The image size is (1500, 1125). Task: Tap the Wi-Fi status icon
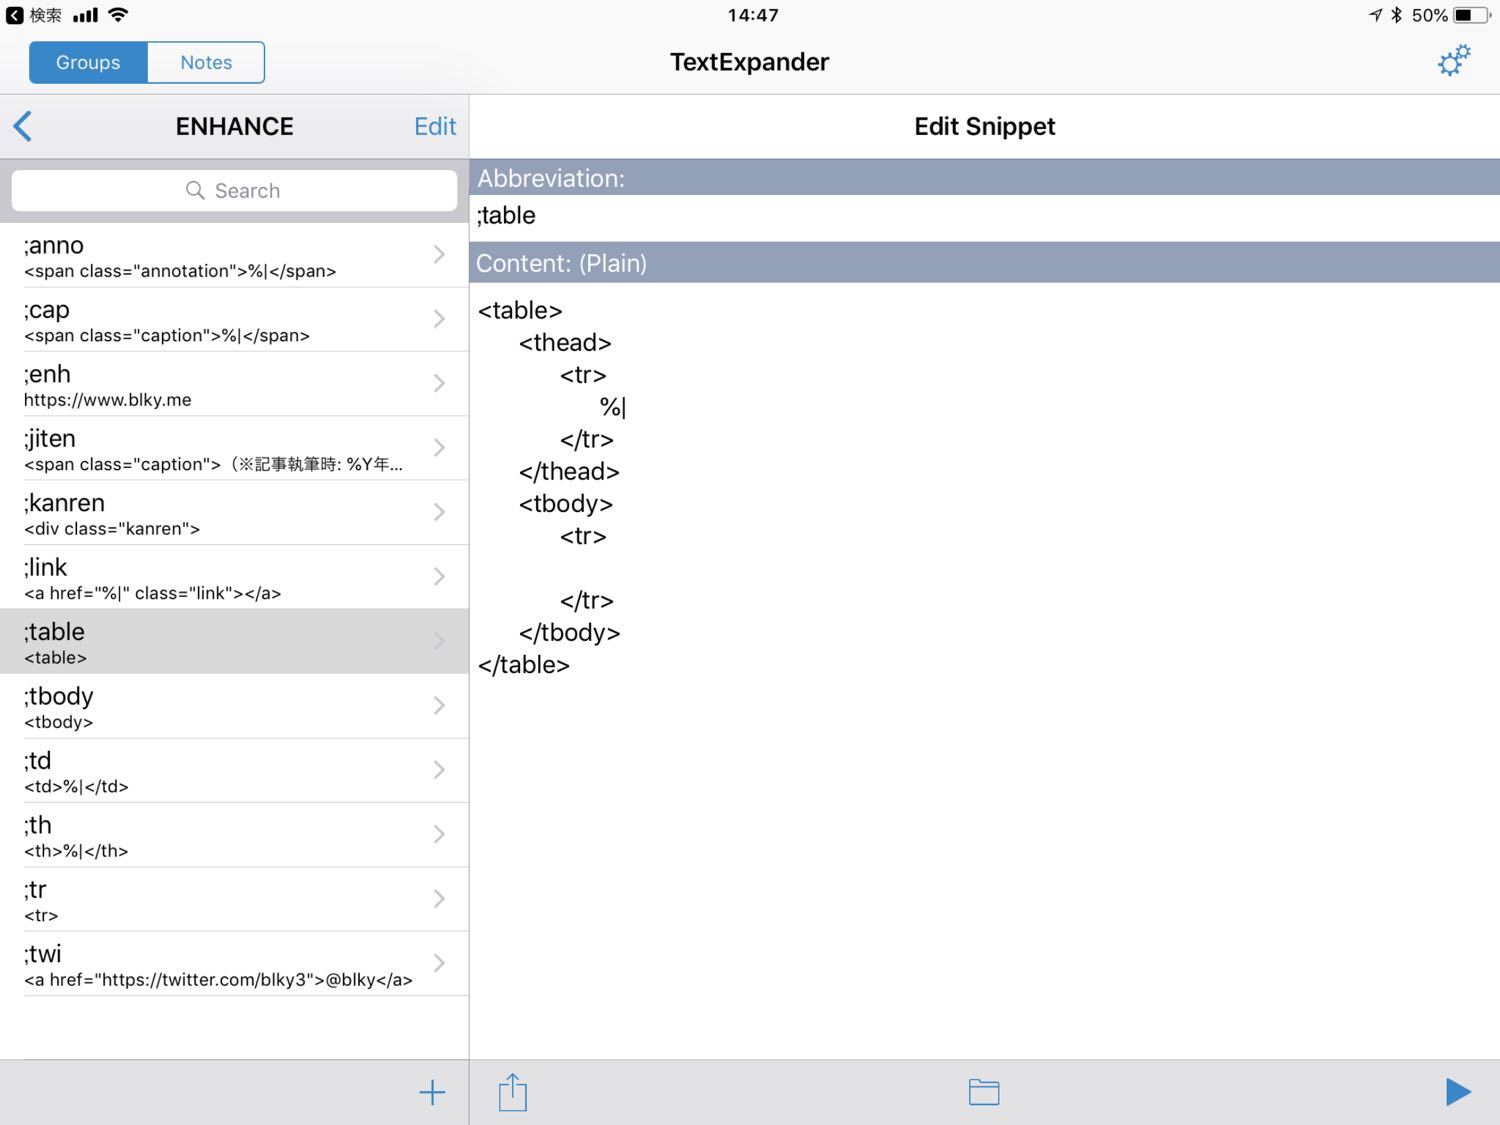[118, 15]
